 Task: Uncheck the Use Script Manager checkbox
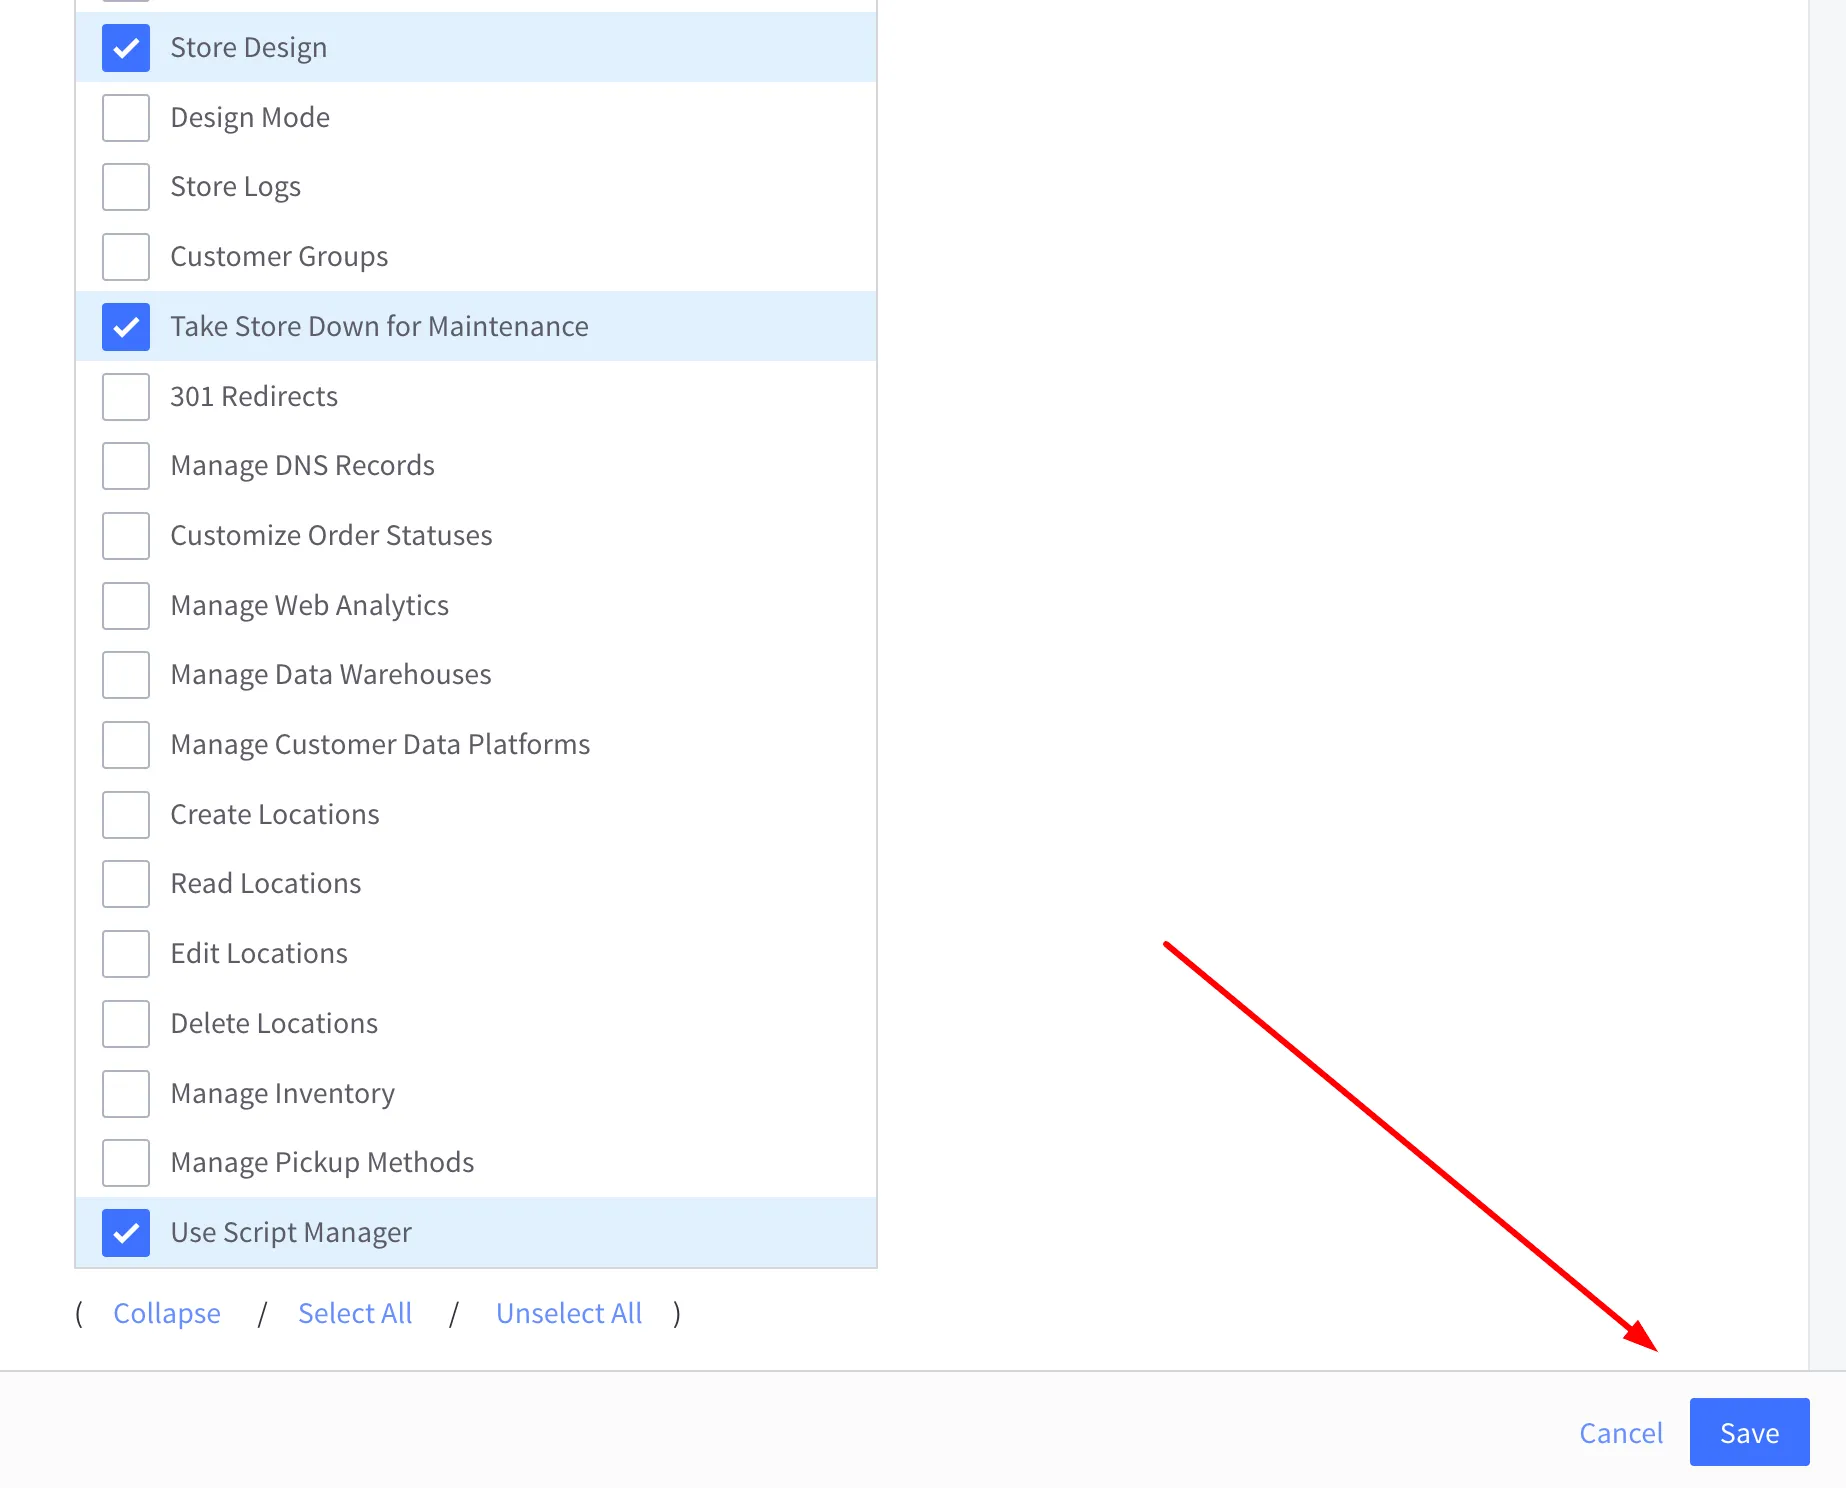pos(126,1233)
